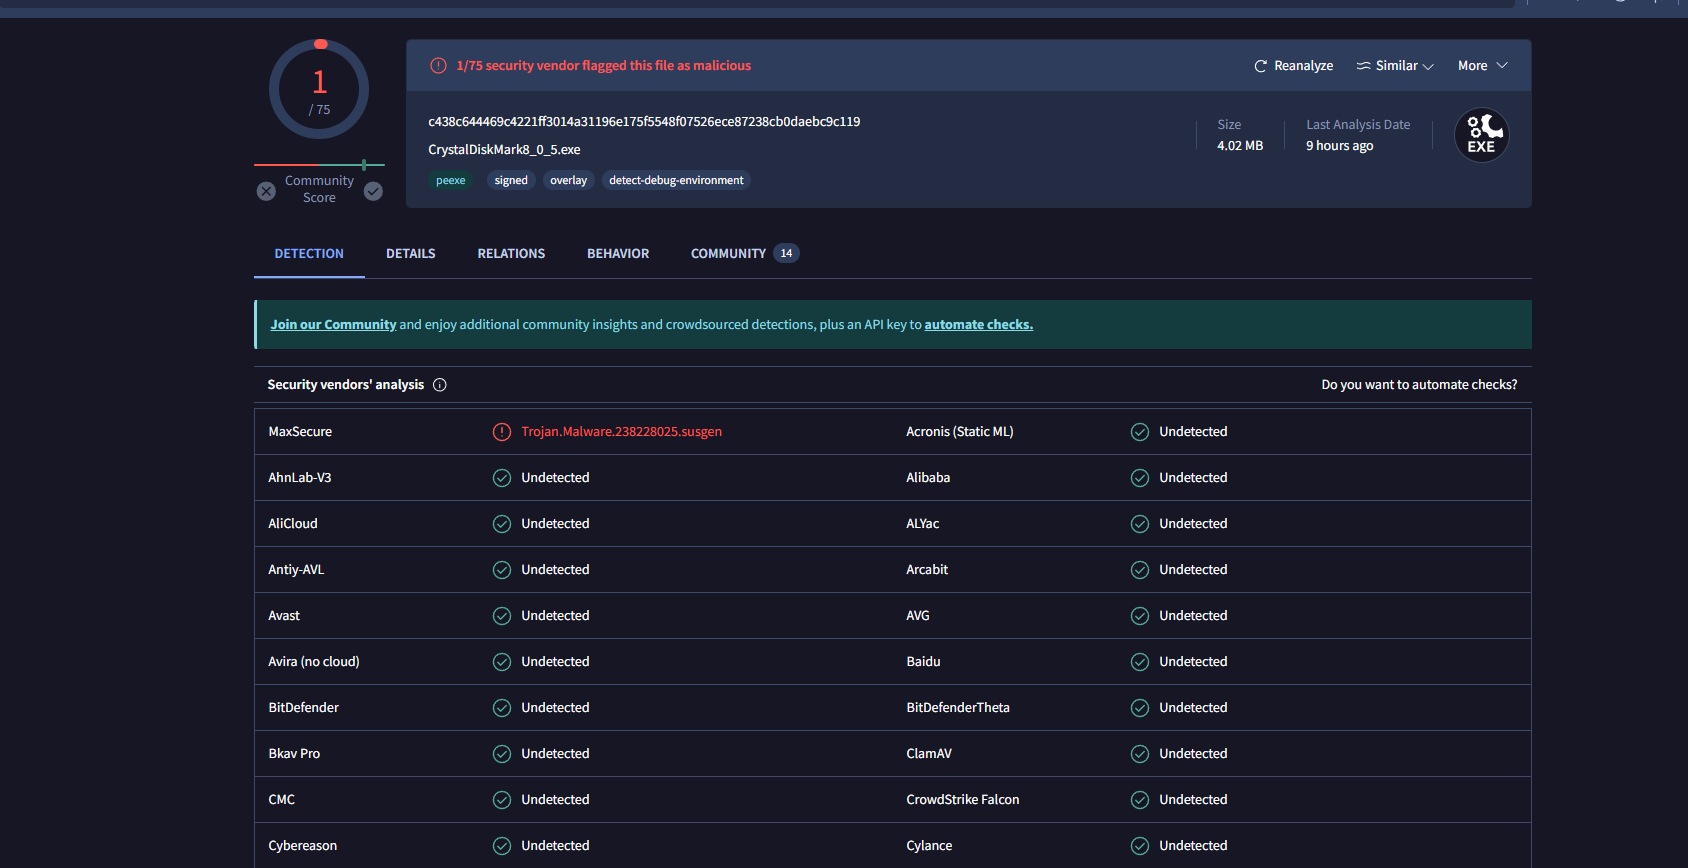This screenshot has height=868, width=1688.
Task: Click the Reanalyze refresh icon
Action: [1260, 66]
